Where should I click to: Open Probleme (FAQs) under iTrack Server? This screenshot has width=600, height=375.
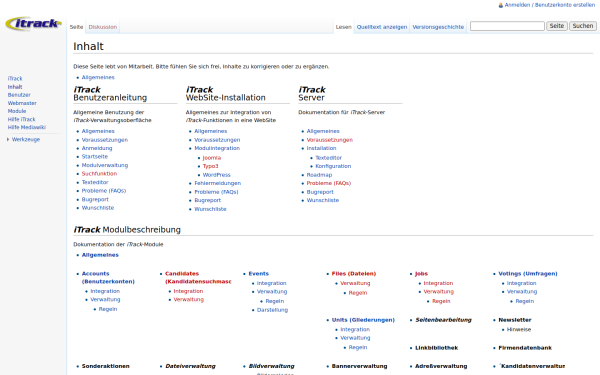(x=329, y=183)
